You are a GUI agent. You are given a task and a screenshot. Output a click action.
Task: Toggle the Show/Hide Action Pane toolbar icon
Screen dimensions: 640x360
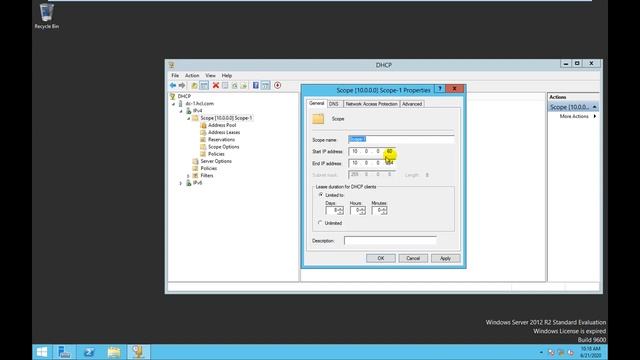pyautogui.click(x=265, y=85)
